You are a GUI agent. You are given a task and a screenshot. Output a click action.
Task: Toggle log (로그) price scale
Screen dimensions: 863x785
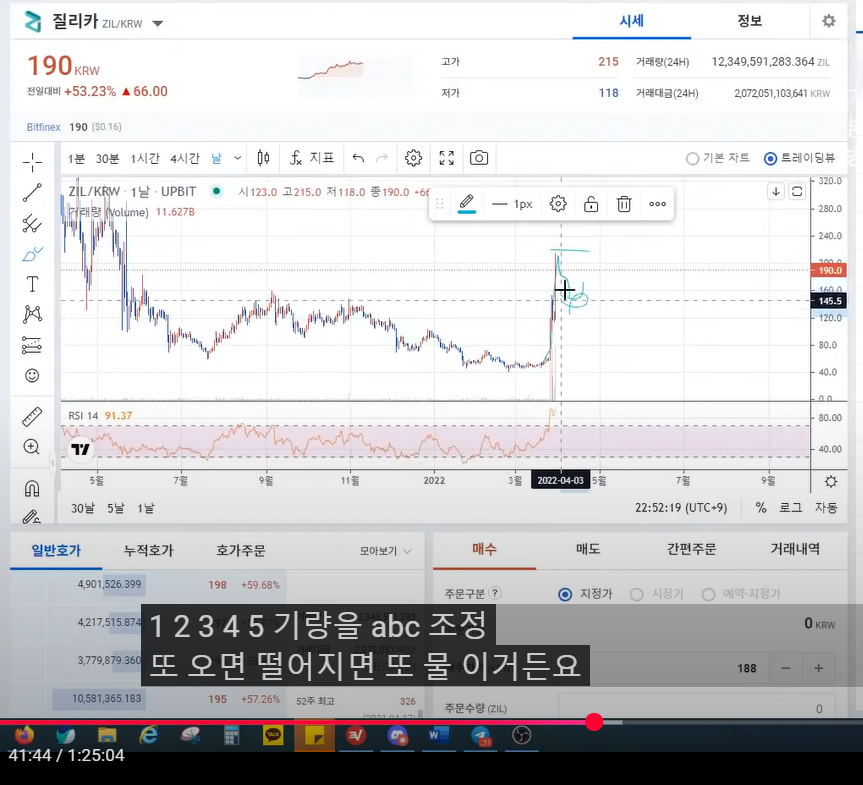coord(791,508)
